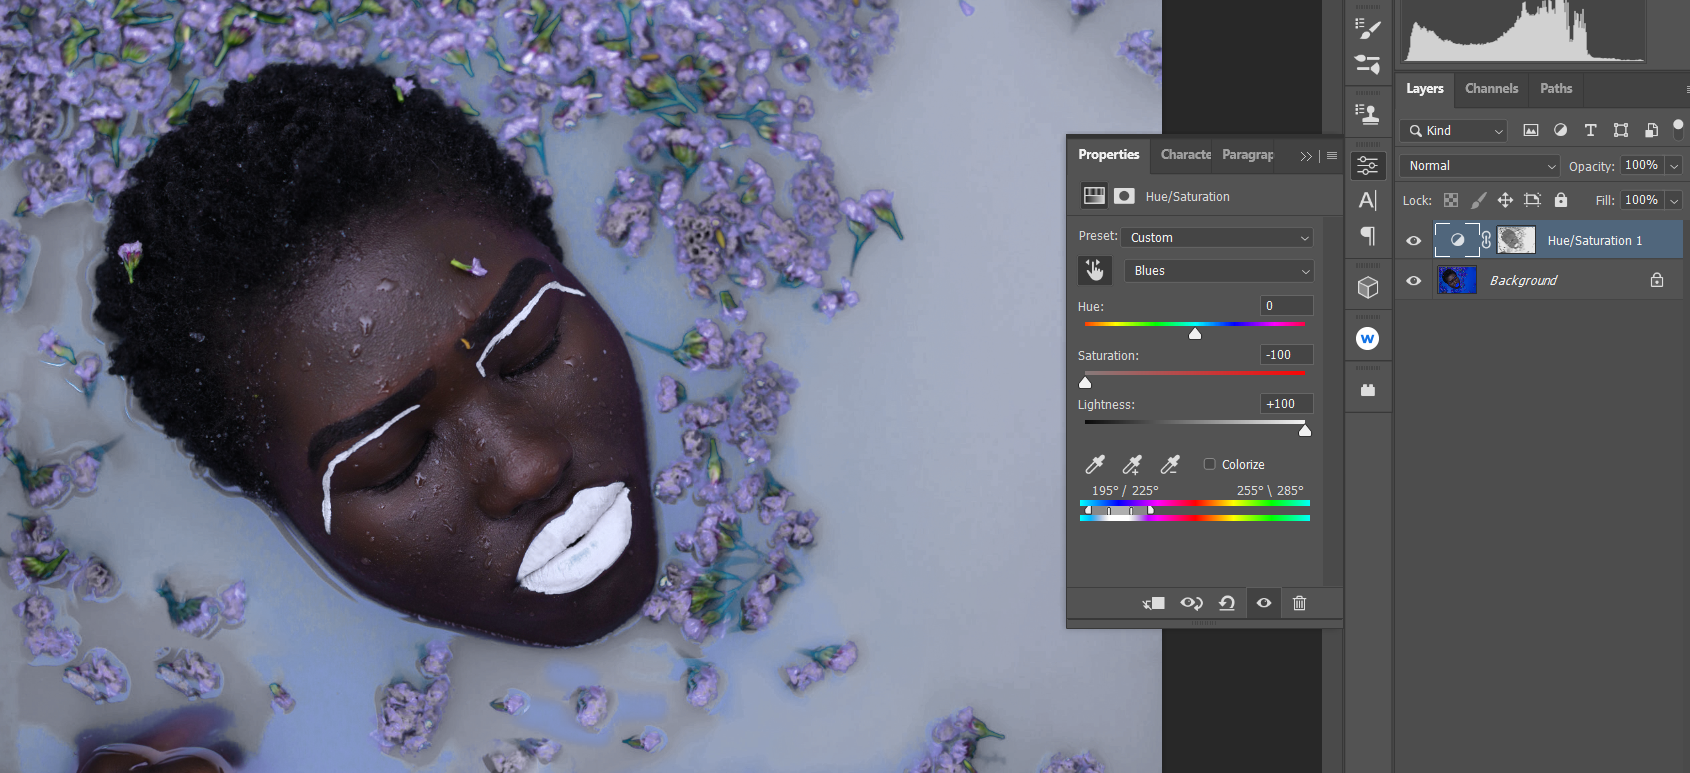Open the Paragraph panel icon in dock
The width and height of the screenshot is (1690, 773).
click(1367, 236)
